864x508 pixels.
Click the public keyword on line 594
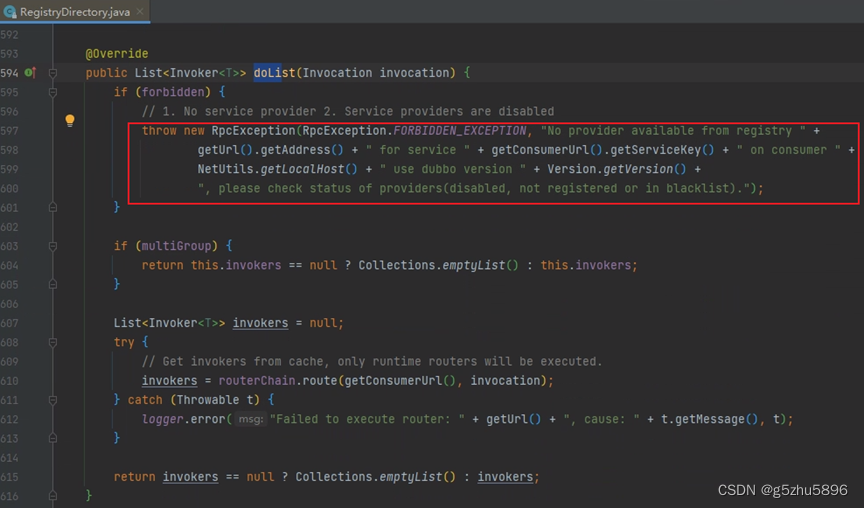pyautogui.click(x=106, y=73)
